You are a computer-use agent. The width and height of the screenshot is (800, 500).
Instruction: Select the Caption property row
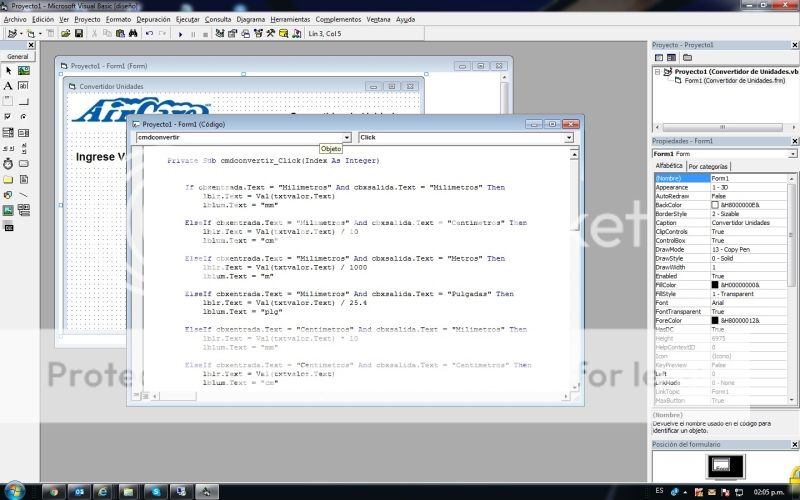(x=721, y=223)
